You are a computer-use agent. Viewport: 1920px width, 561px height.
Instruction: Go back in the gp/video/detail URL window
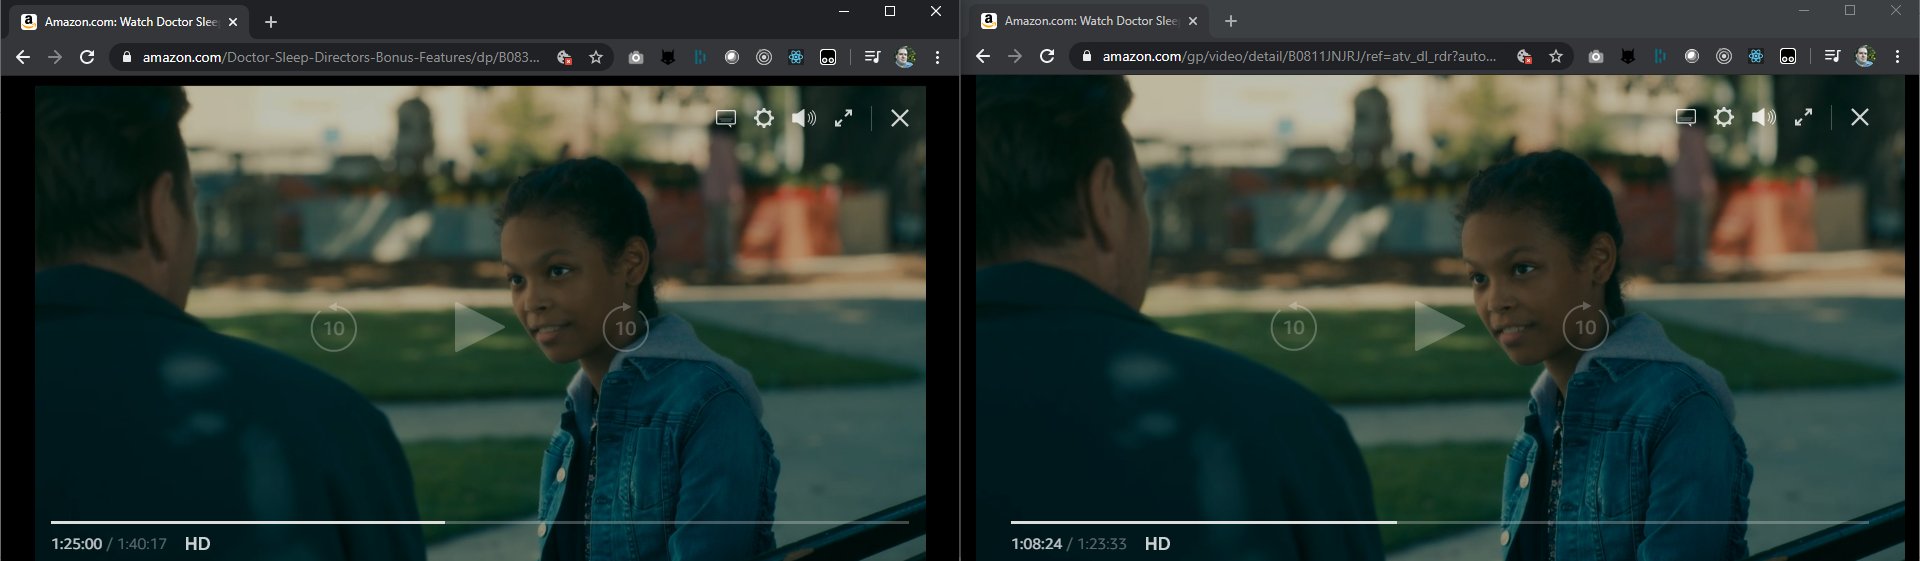983,56
